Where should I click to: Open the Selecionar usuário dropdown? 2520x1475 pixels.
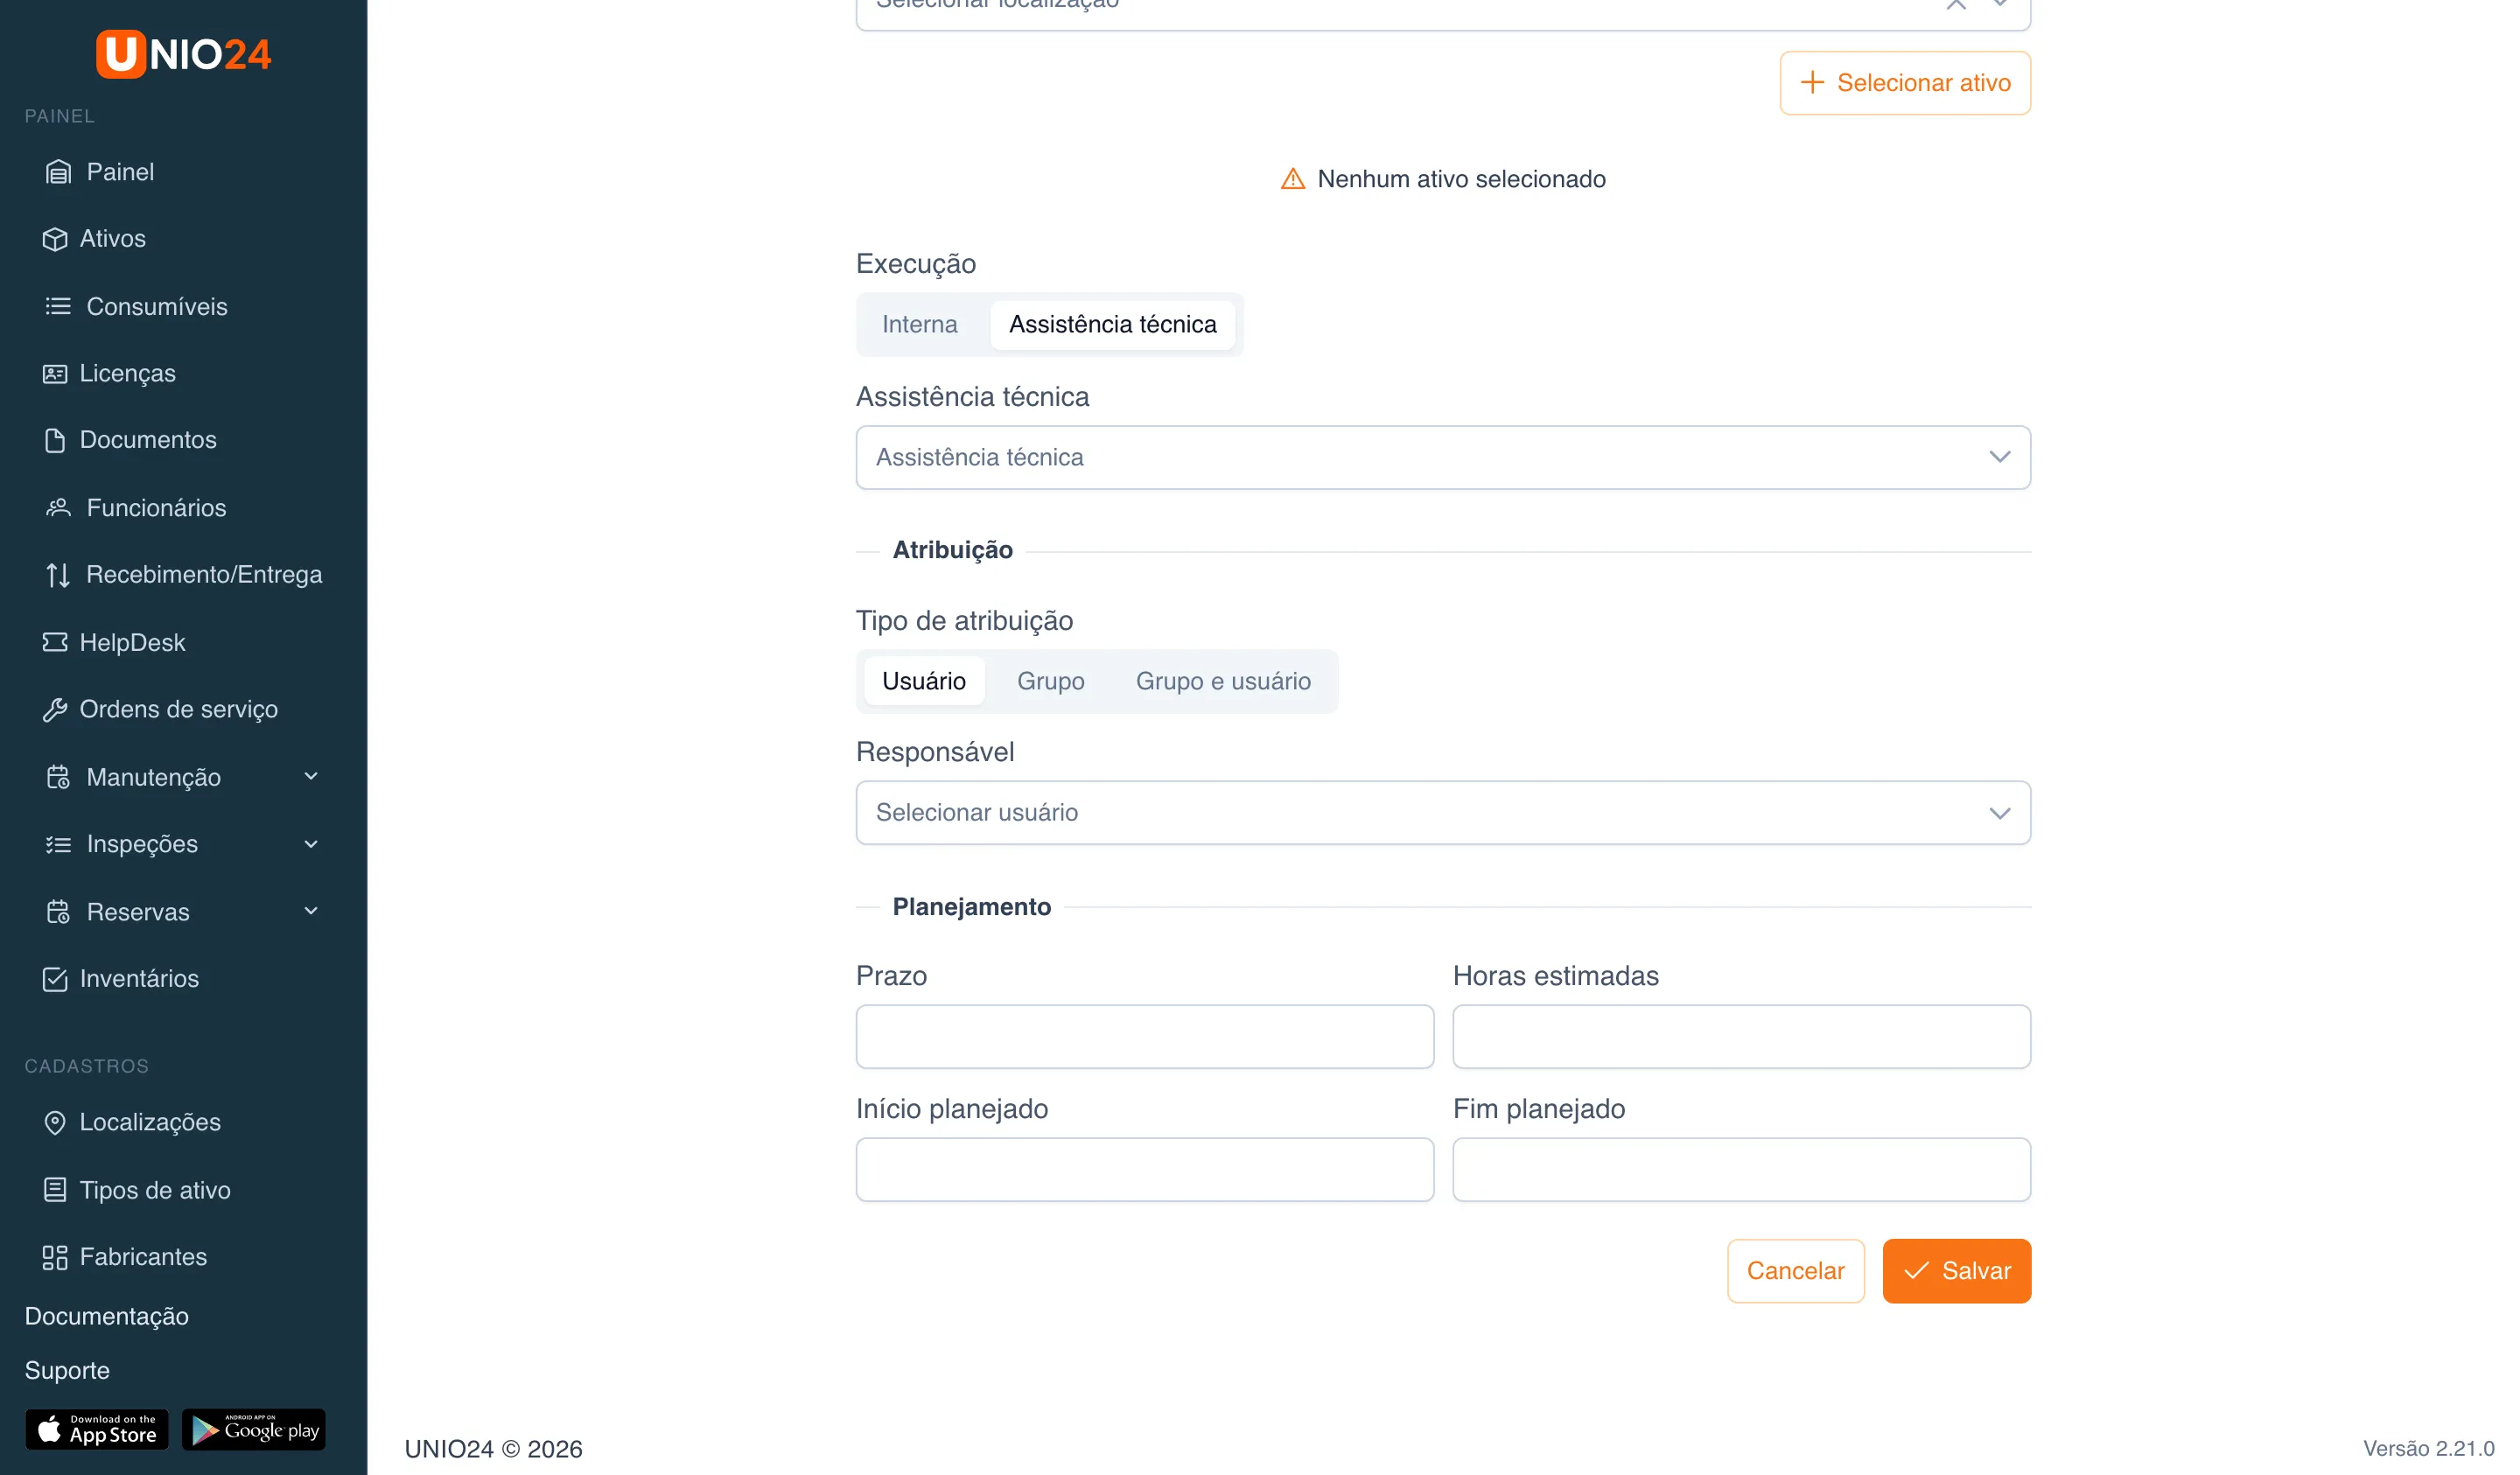coord(1442,812)
